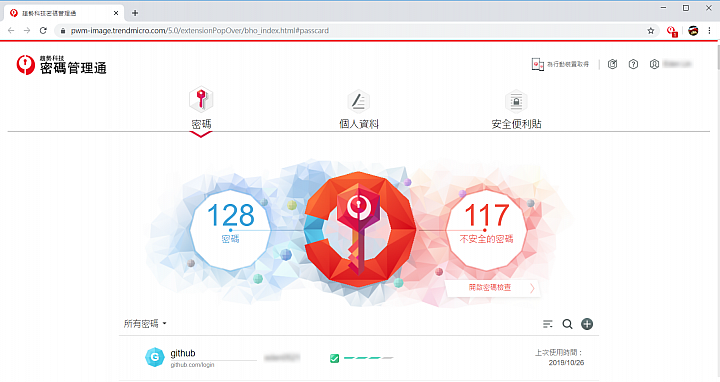This screenshot has height=382, width=720.
Task: Click the pencil note icon above 個人資料
Action: (359, 101)
